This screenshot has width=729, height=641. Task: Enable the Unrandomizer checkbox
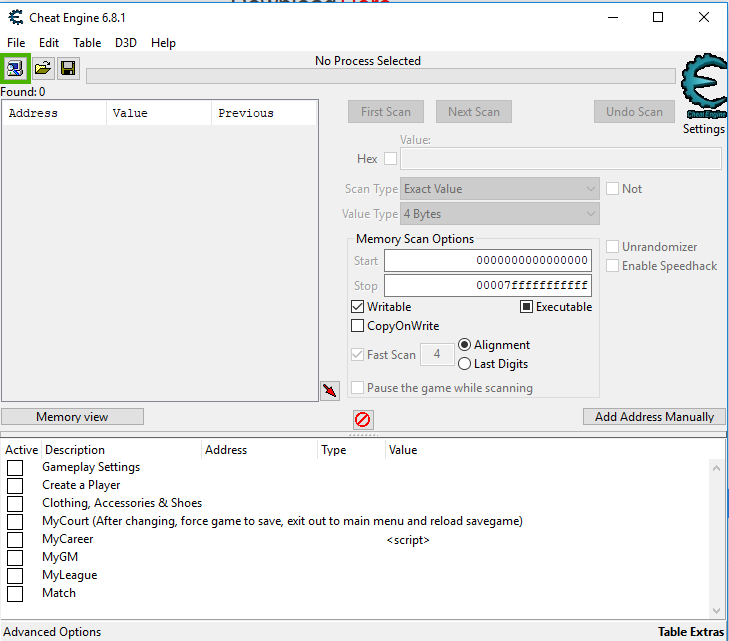pyautogui.click(x=612, y=246)
